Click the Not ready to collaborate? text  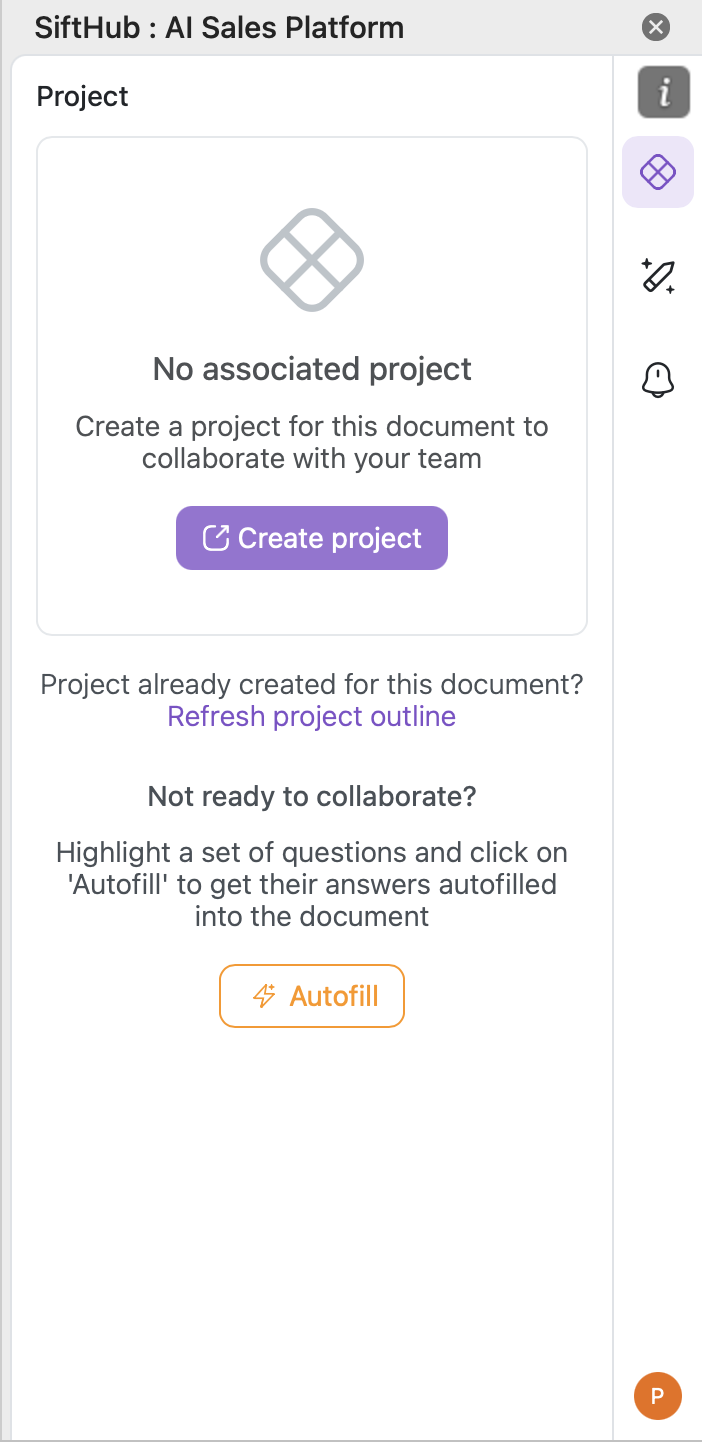[312, 796]
